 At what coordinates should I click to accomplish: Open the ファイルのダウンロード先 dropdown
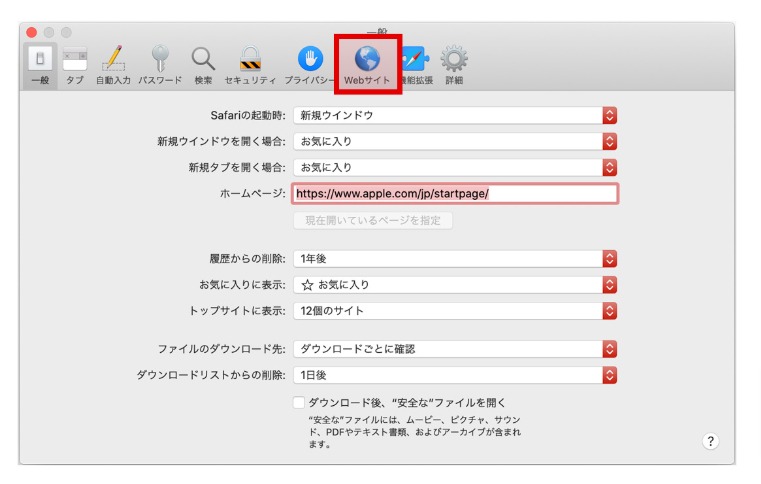tap(456, 349)
